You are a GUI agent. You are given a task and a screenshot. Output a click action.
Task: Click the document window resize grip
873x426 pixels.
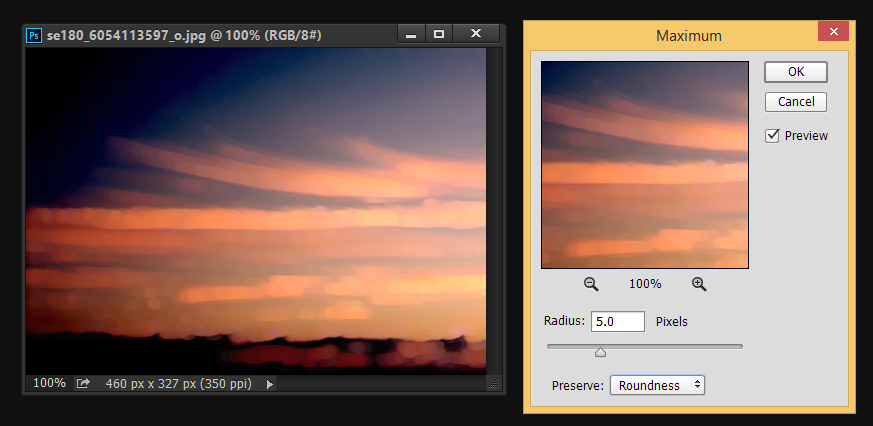(493, 383)
